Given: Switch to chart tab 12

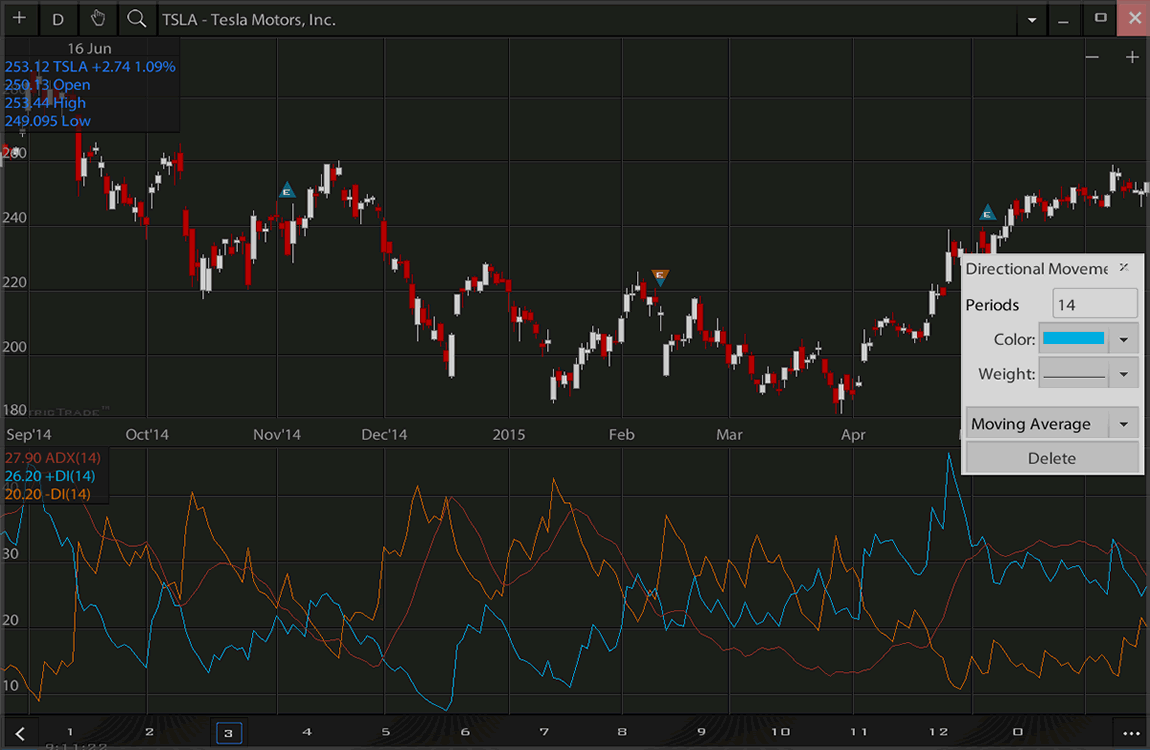Looking at the screenshot, I should point(939,732).
